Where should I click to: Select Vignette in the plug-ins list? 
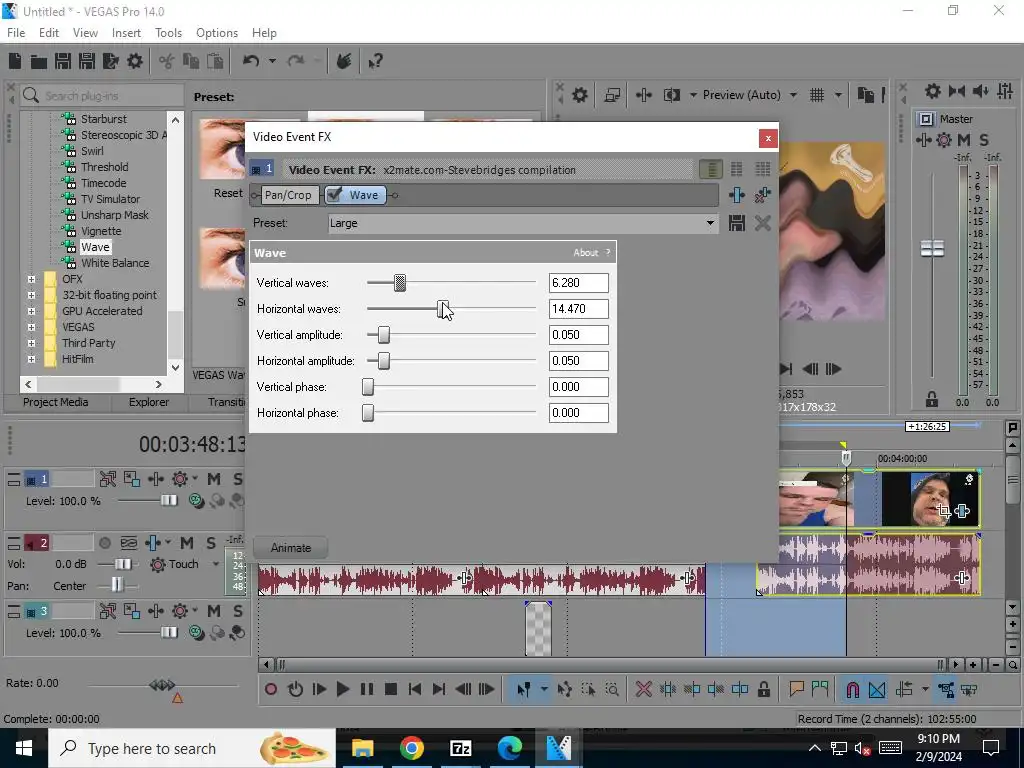(x=101, y=231)
